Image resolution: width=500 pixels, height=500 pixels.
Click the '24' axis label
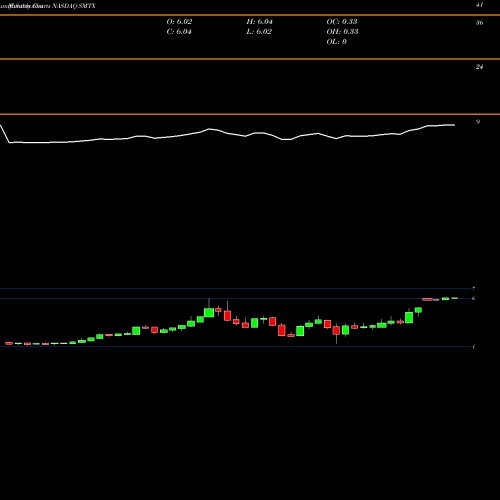pos(479,67)
